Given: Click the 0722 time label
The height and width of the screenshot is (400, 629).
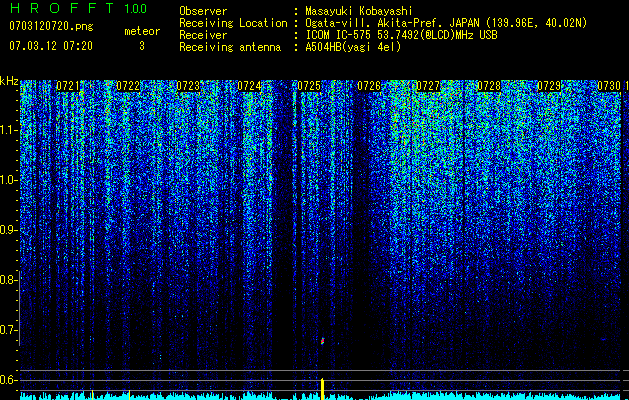Looking at the screenshot, I should (x=128, y=86).
